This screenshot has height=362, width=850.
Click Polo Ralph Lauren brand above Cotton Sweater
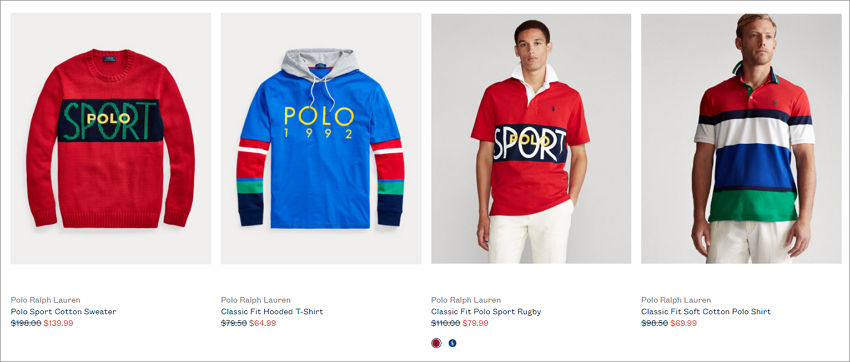[x=46, y=300]
